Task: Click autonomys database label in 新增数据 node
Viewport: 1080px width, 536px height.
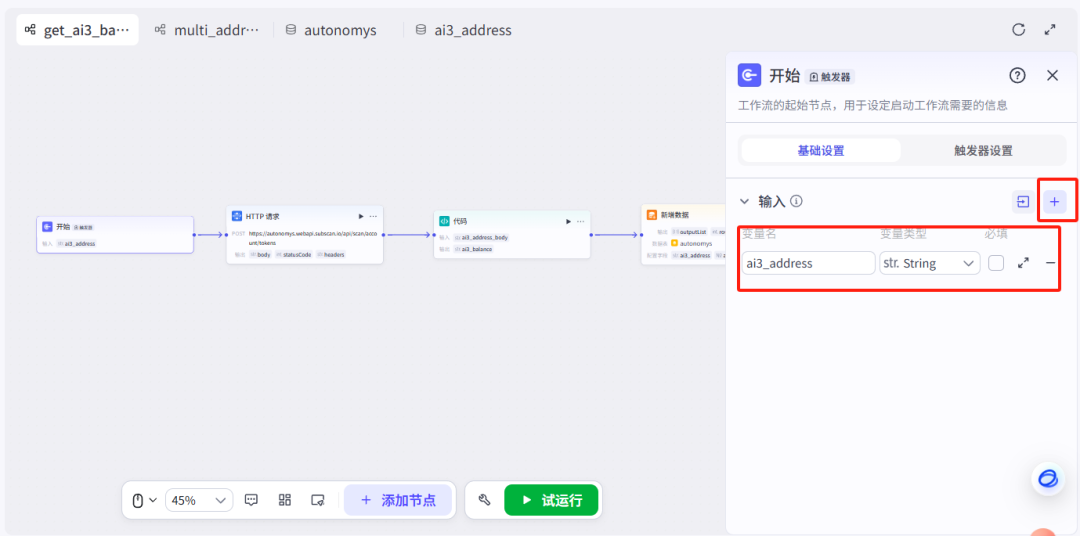Action: tap(697, 243)
